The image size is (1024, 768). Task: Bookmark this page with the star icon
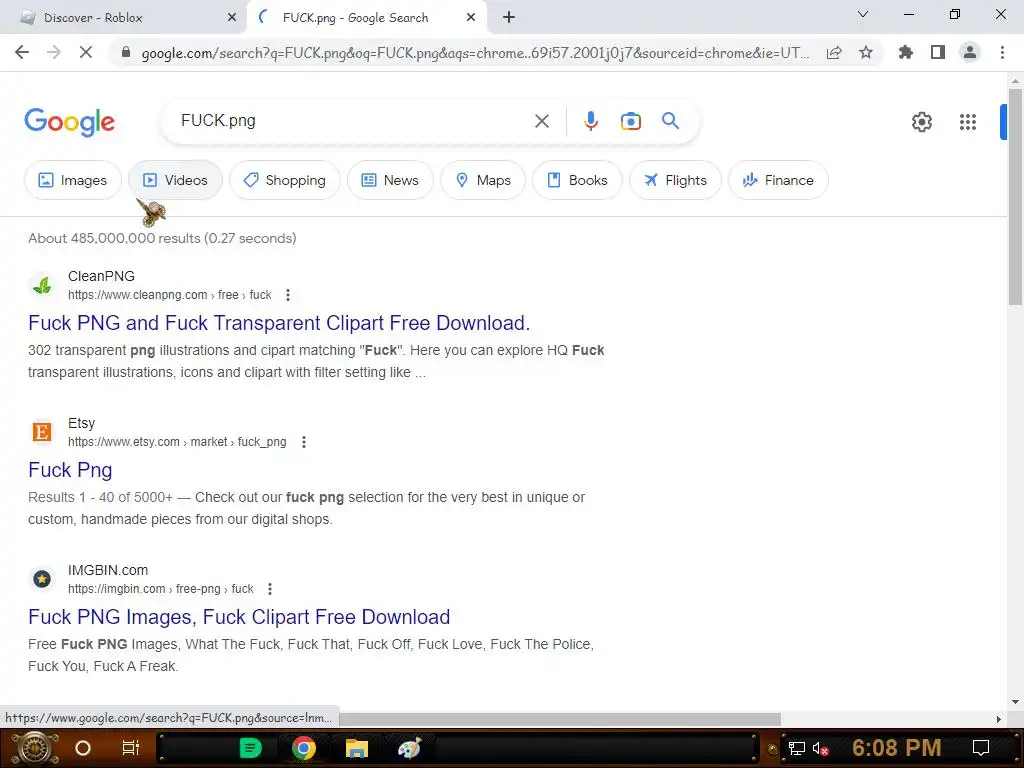click(866, 52)
